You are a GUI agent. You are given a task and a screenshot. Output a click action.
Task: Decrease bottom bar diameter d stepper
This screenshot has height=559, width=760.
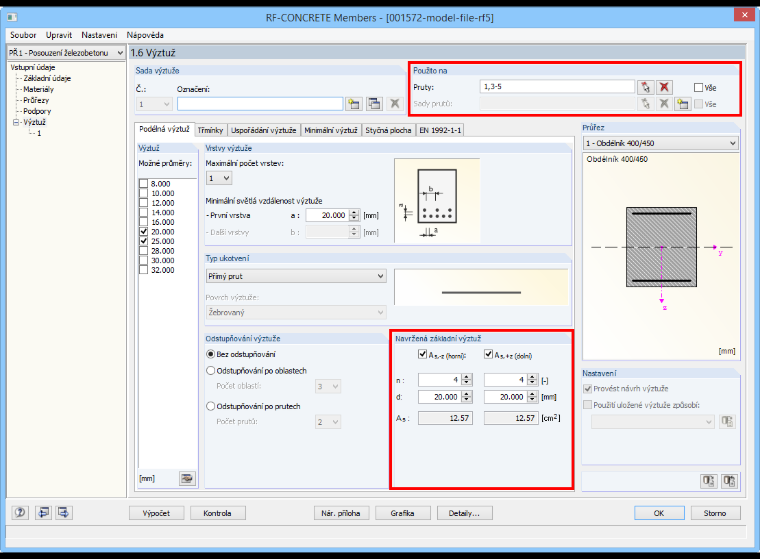pos(533,400)
